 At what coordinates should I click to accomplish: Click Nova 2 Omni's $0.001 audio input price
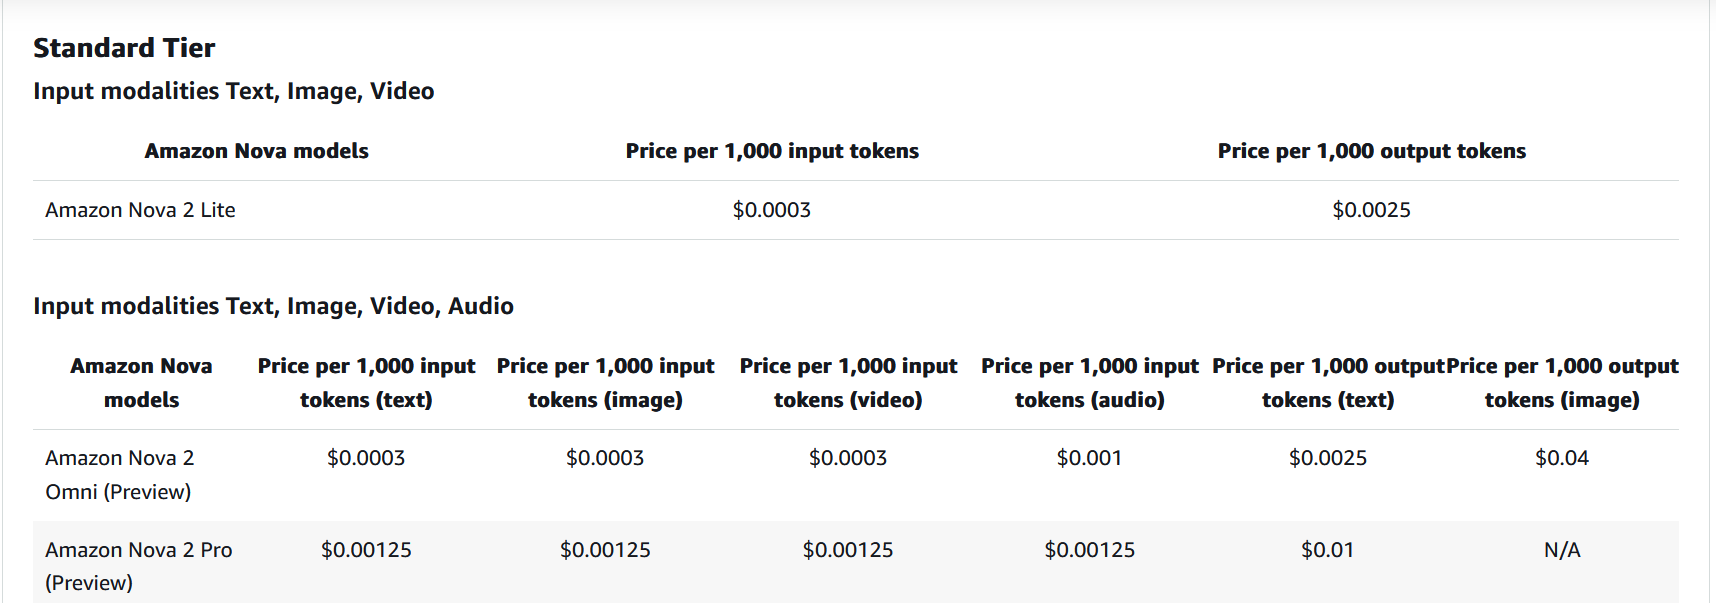[x=1089, y=458]
